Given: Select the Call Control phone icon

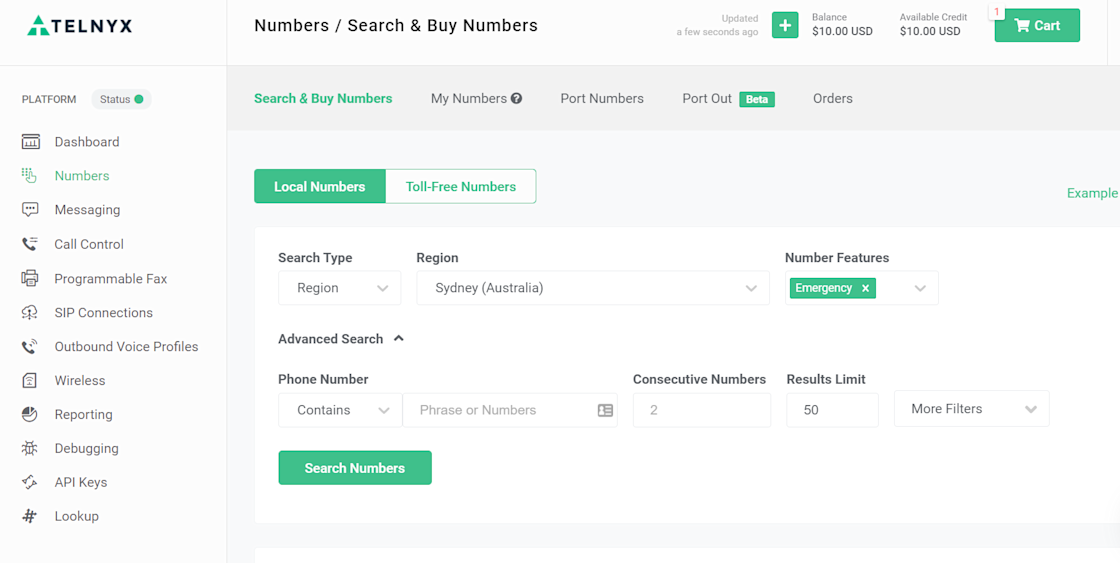Looking at the screenshot, I should [x=30, y=244].
